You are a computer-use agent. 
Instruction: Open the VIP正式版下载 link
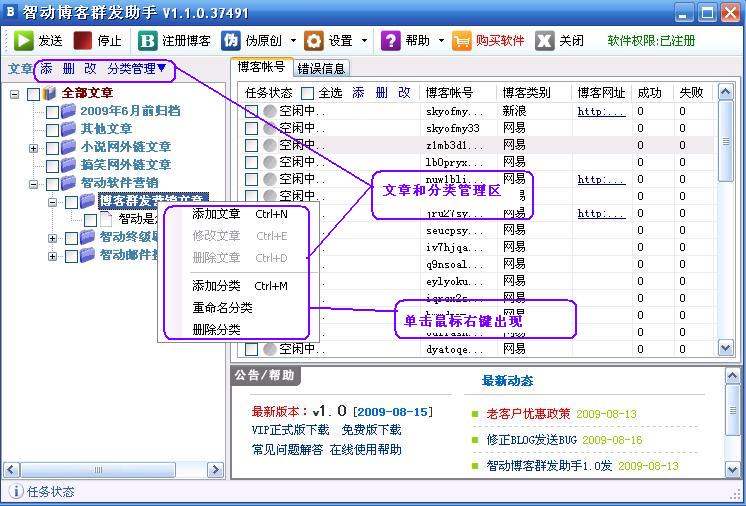point(289,430)
